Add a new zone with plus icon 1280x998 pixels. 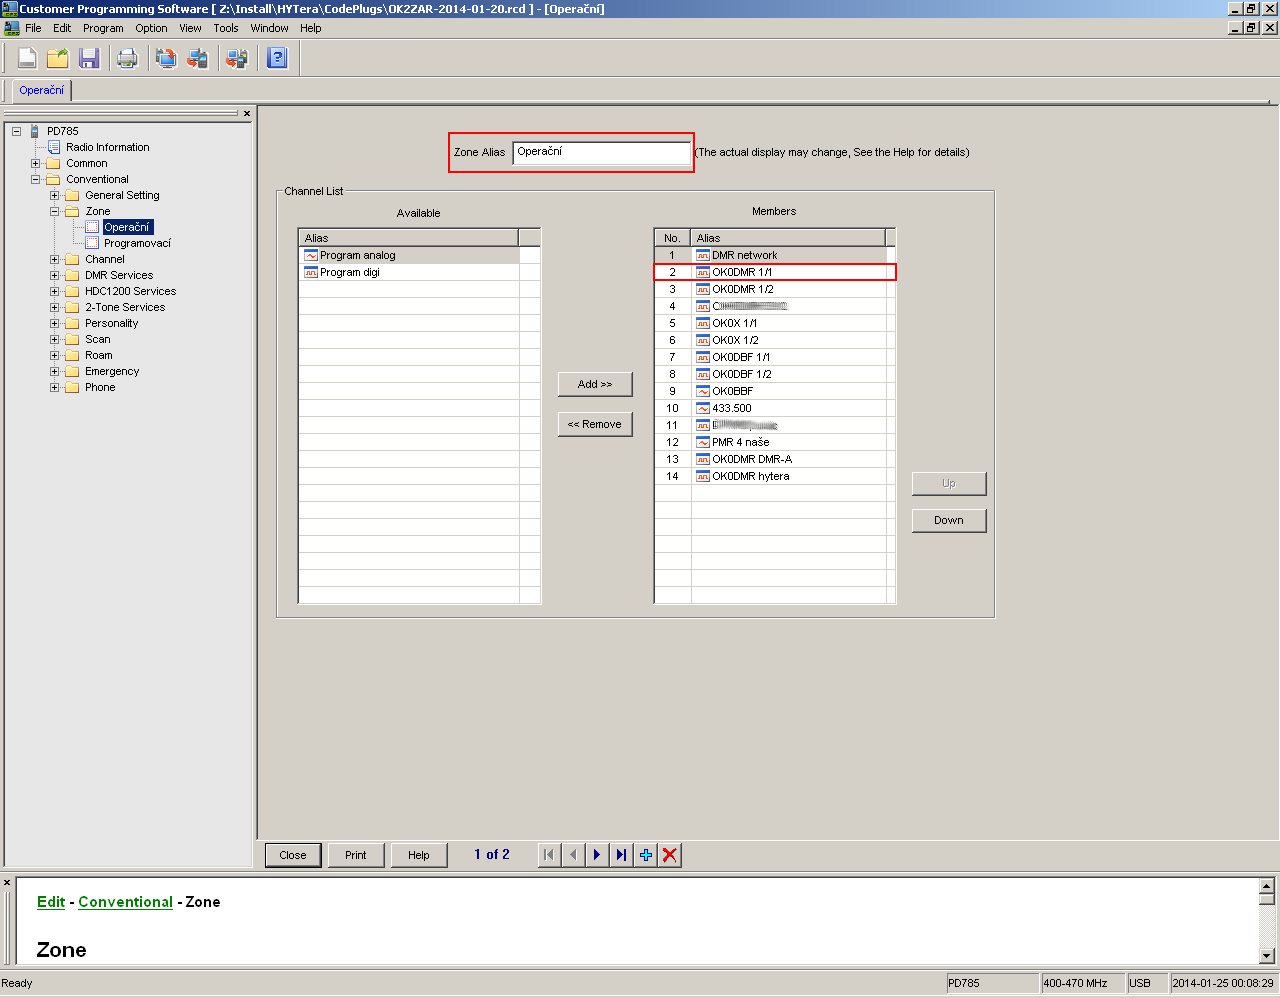pos(646,855)
